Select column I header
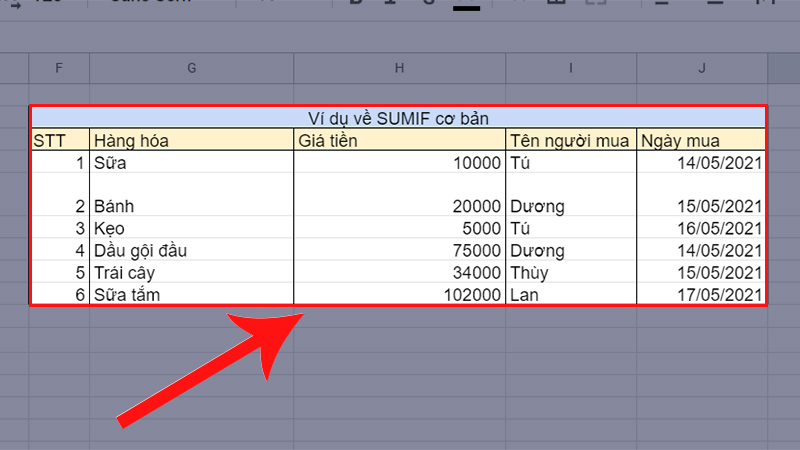 (x=570, y=68)
